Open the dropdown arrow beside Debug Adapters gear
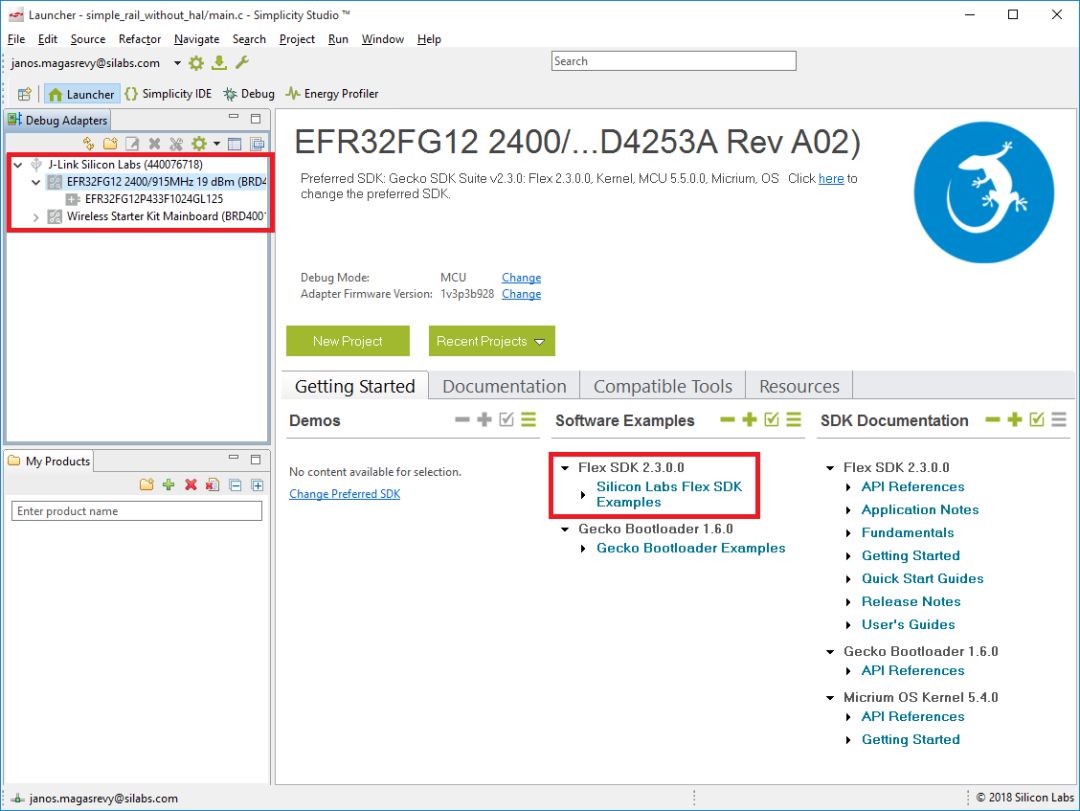This screenshot has height=811, width=1080. [216, 143]
